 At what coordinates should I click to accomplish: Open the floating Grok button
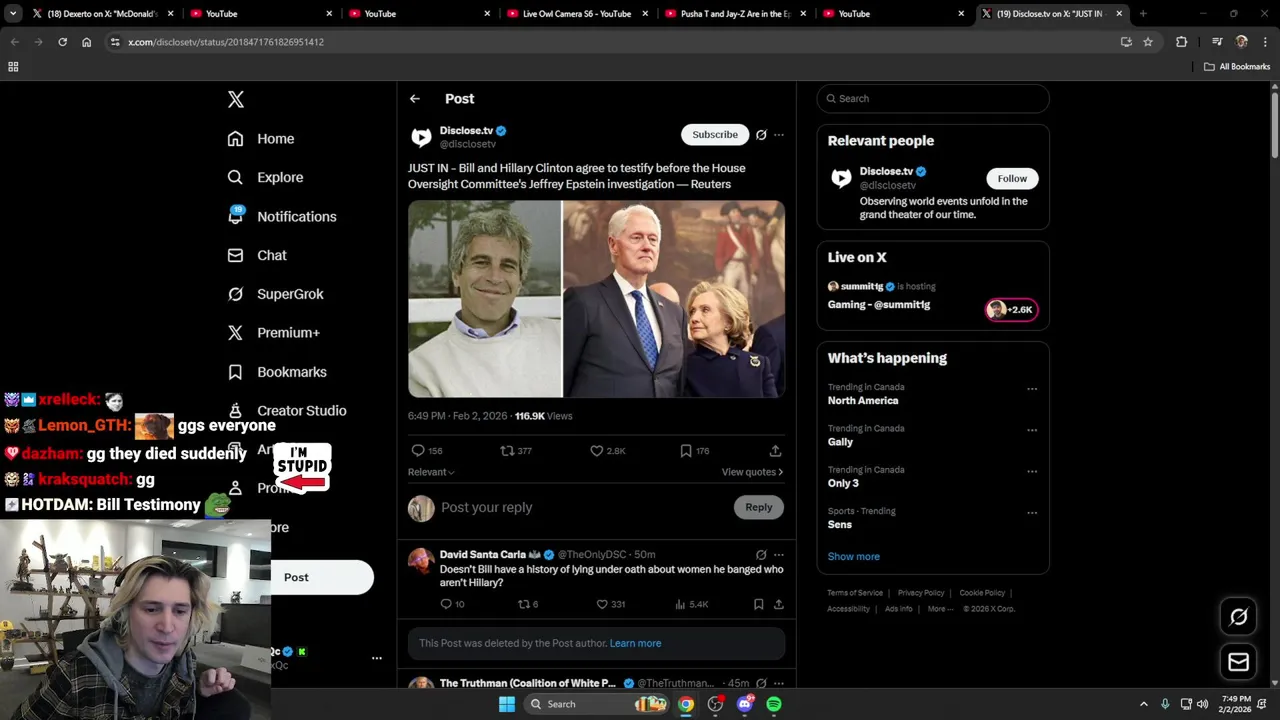pos(1238,617)
